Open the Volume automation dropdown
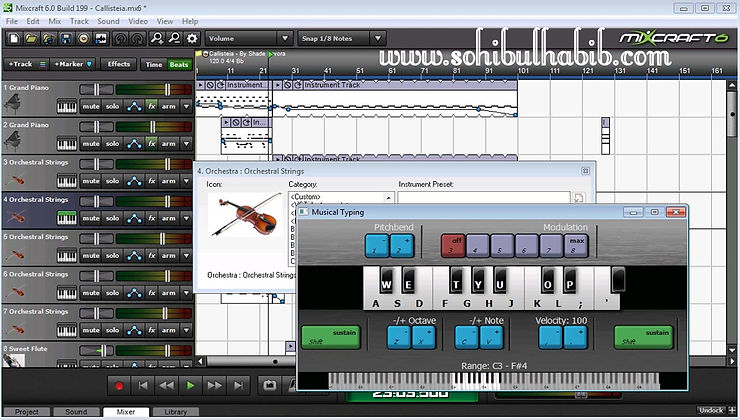The width and height of the screenshot is (740, 420). point(285,38)
